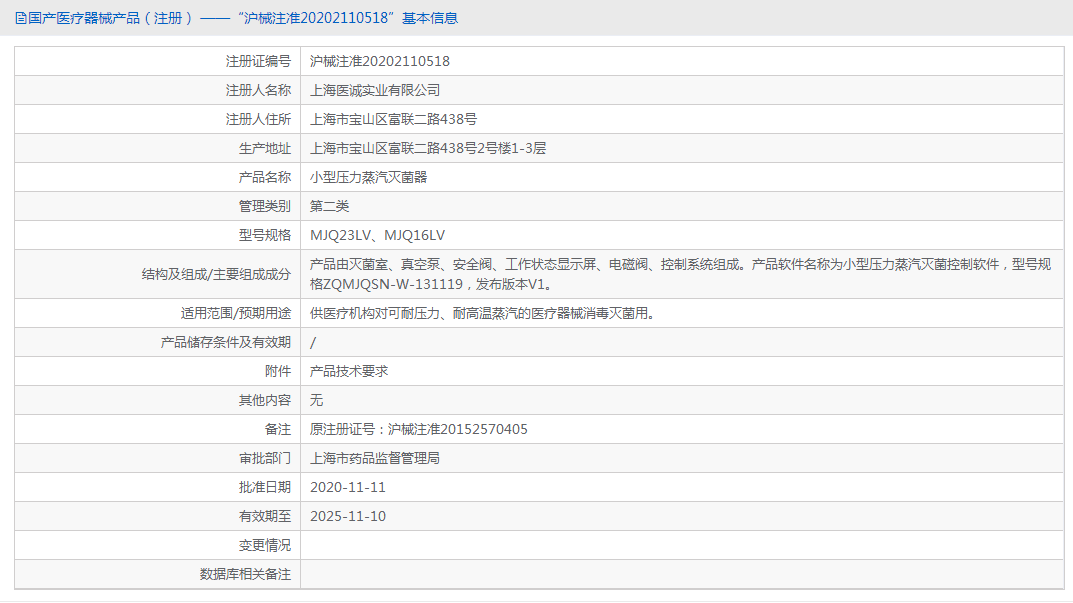Image resolution: width=1073 pixels, height=603 pixels.
Task: Select product name 小型压力蒸汽灭菌器
Action: tap(368, 177)
